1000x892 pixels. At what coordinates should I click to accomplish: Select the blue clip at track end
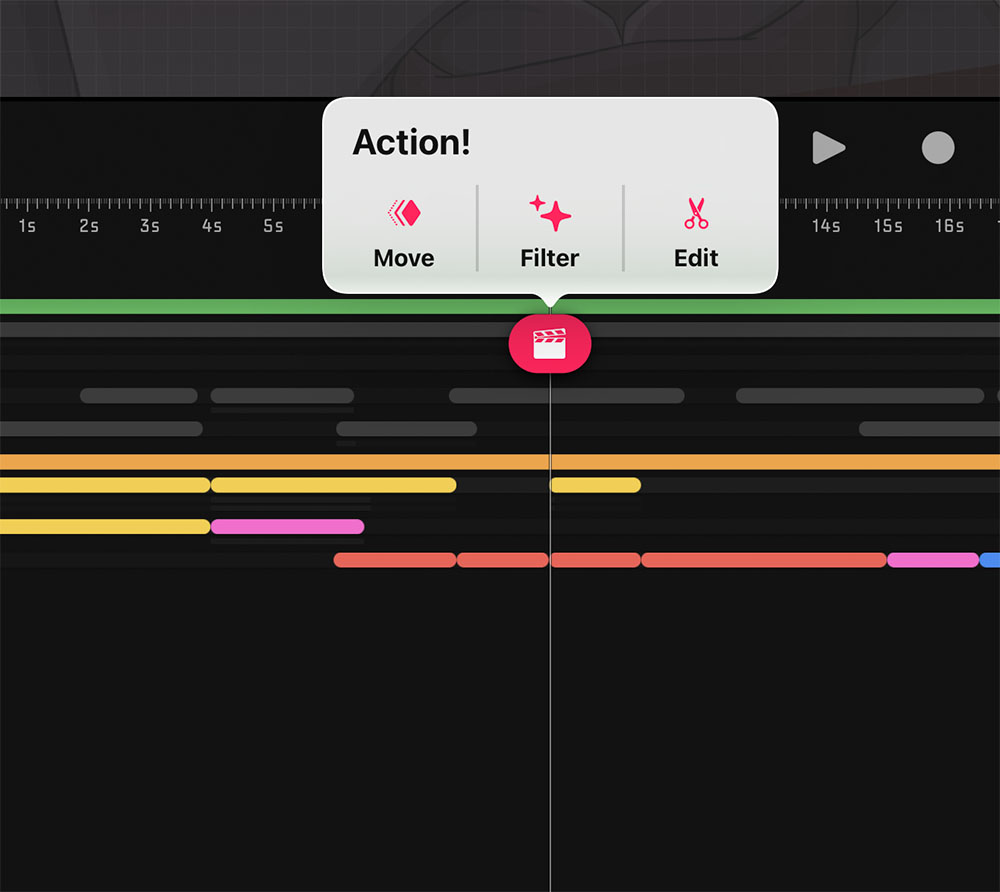point(991,560)
